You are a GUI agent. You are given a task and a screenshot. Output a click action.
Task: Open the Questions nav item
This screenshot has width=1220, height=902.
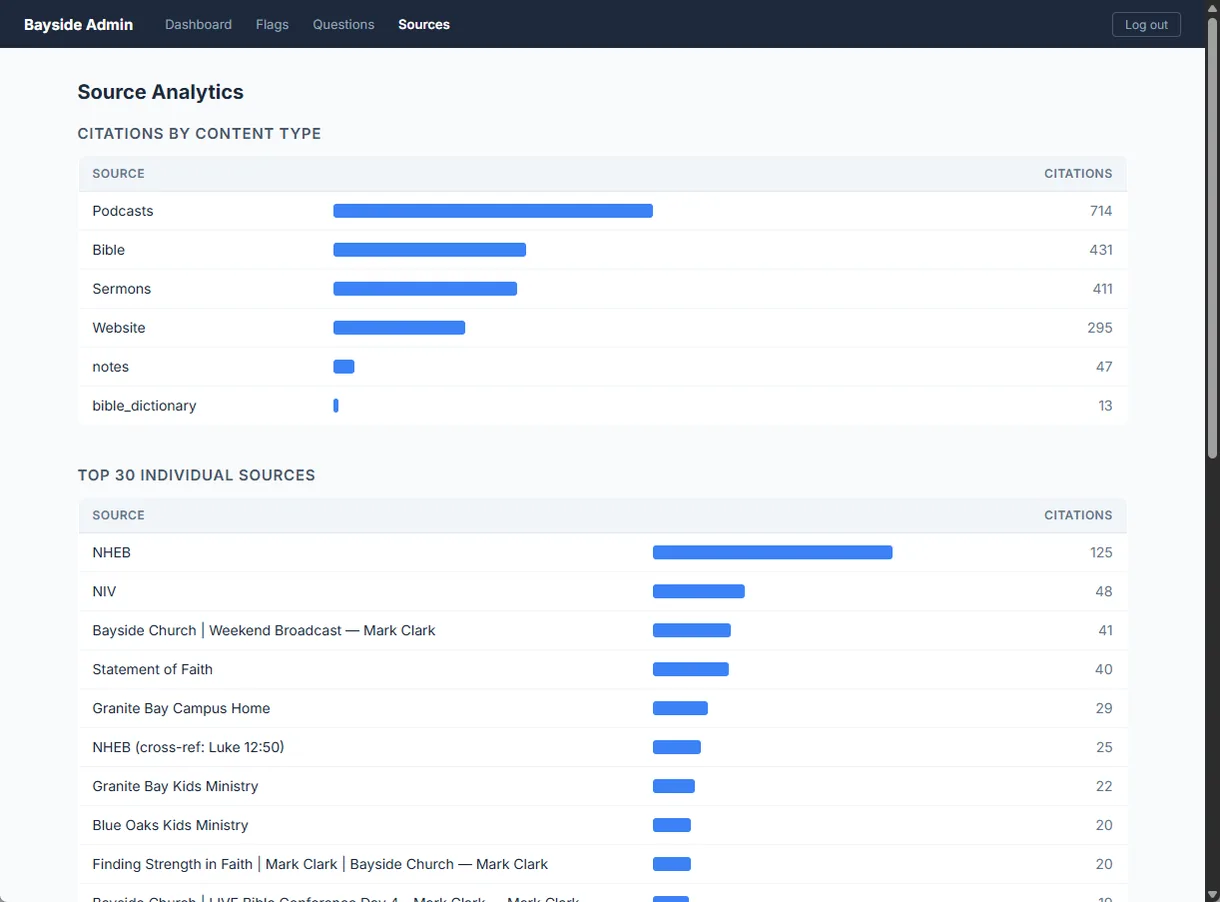[343, 24]
